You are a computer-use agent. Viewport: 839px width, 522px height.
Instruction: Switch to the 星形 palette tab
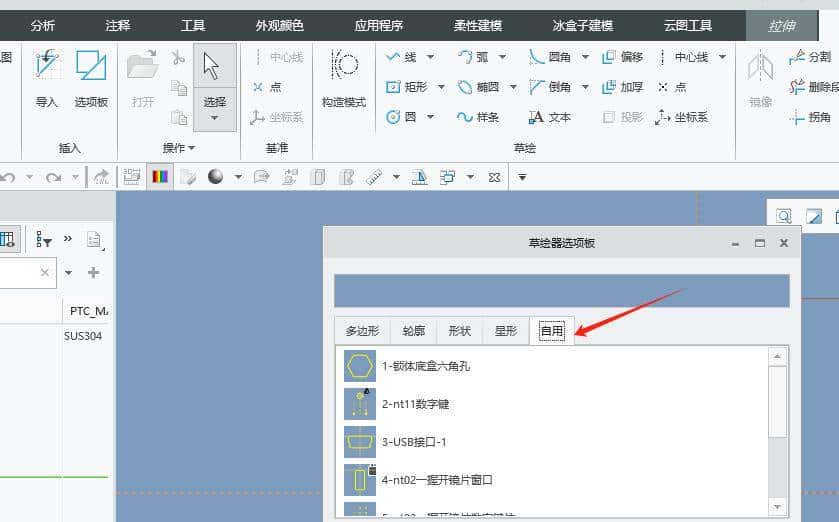tap(506, 331)
